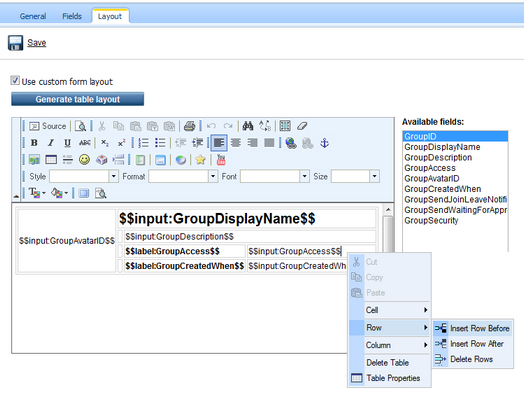Click the Preview icon beside Source
524x393 pixels.
81,126
